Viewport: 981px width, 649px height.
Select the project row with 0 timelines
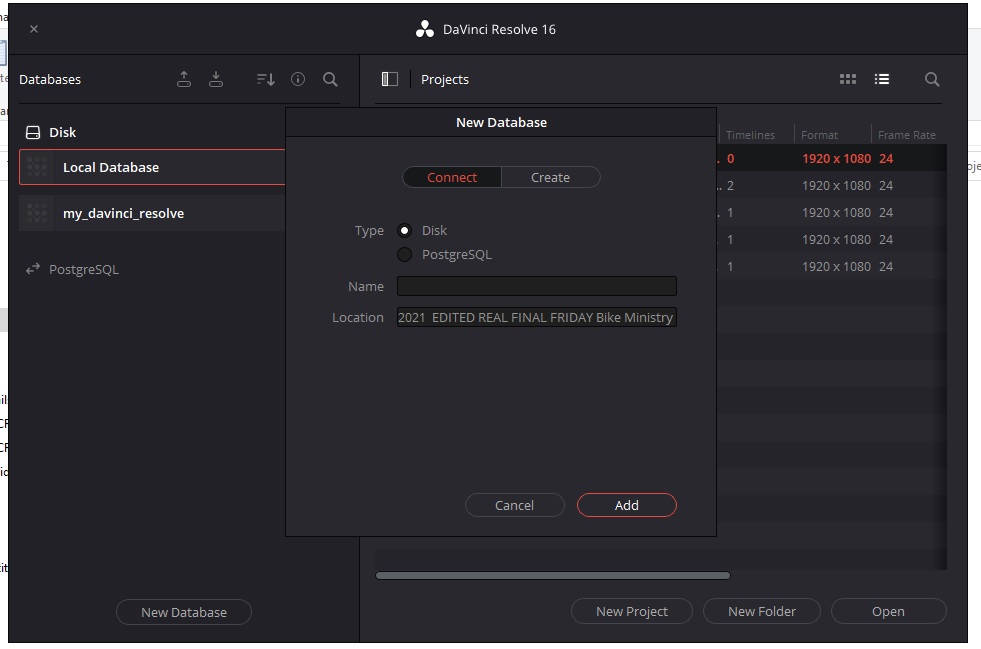tap(831, 158)
